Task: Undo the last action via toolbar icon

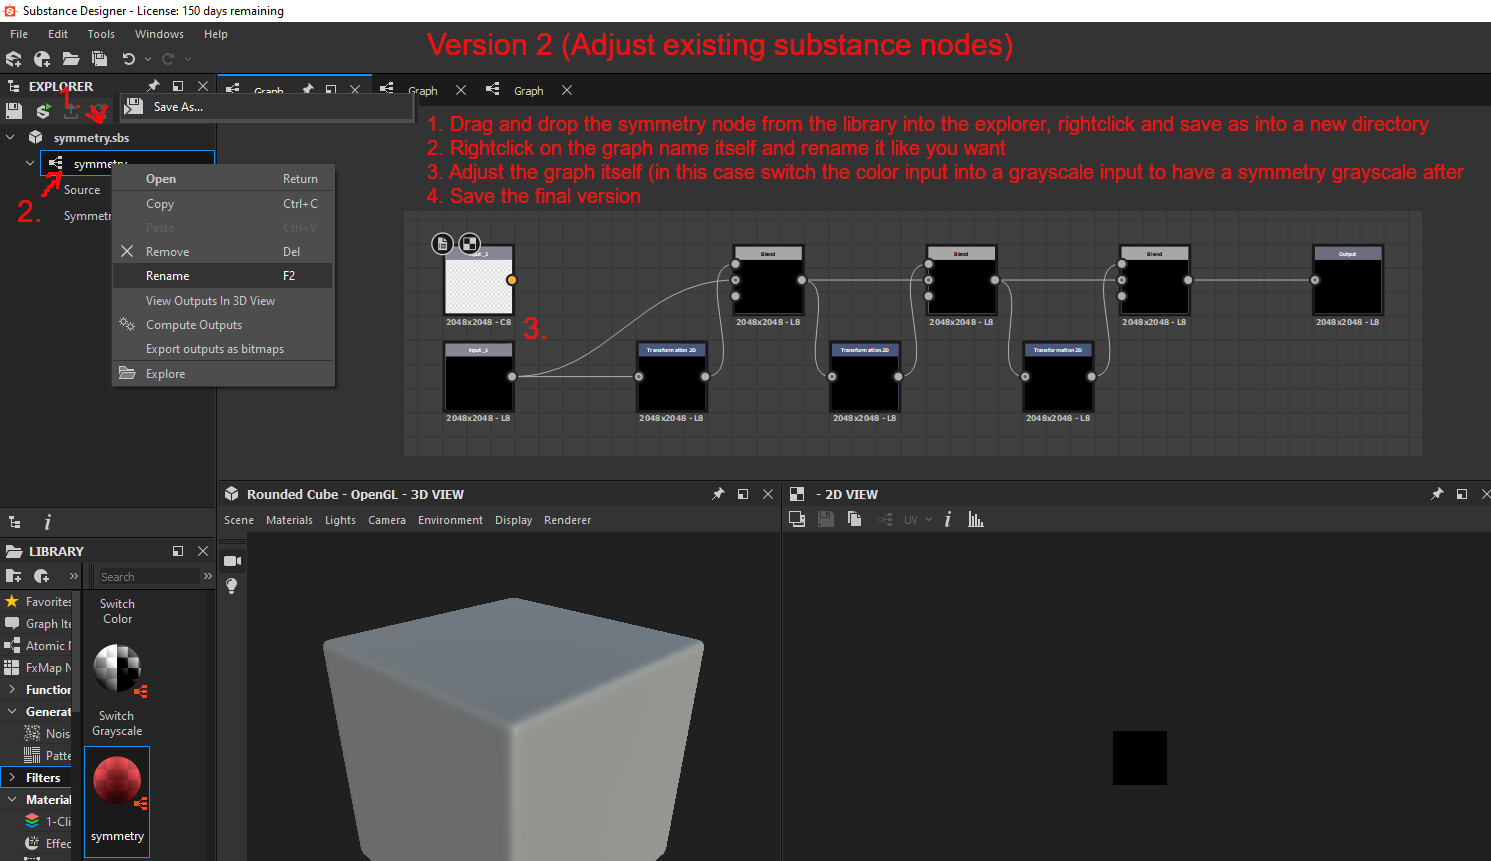Action: (128, 59)
